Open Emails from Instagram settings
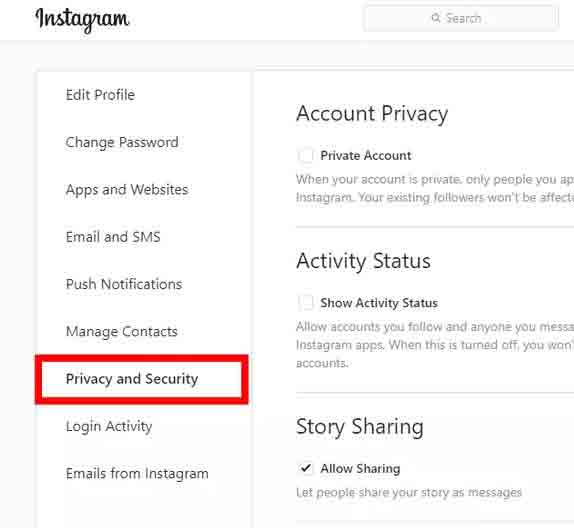Viewport: 574px width, 528px height. pos(137,473)
